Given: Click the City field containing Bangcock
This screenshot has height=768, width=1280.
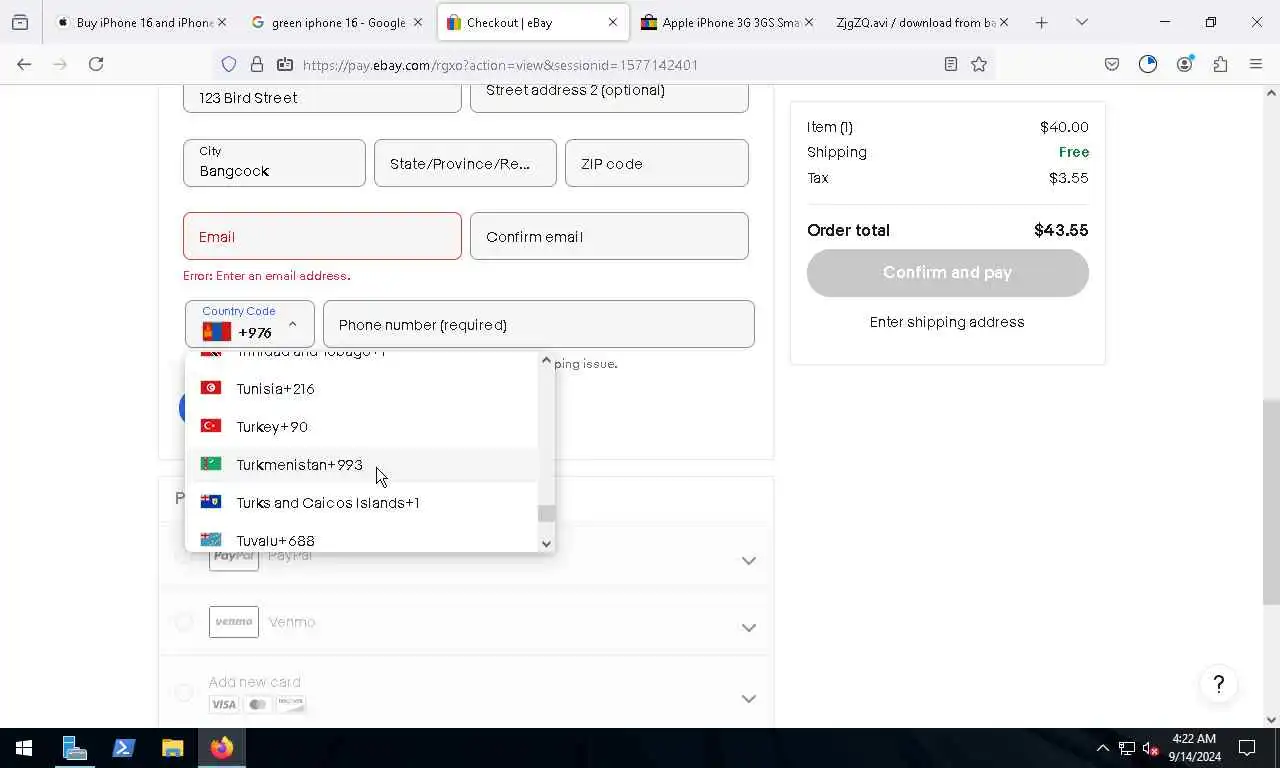Looking at the screenshot, I should (x=274, y=163).
